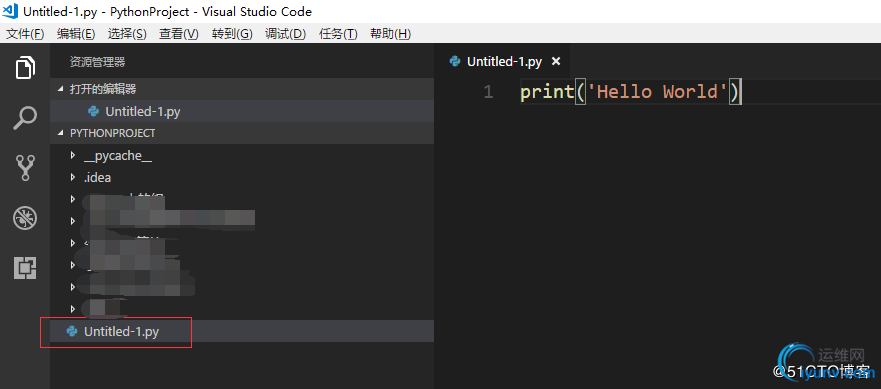Expand the __pycache__ folder
Viewport: 881px width, 389px height.
point(72,155)
